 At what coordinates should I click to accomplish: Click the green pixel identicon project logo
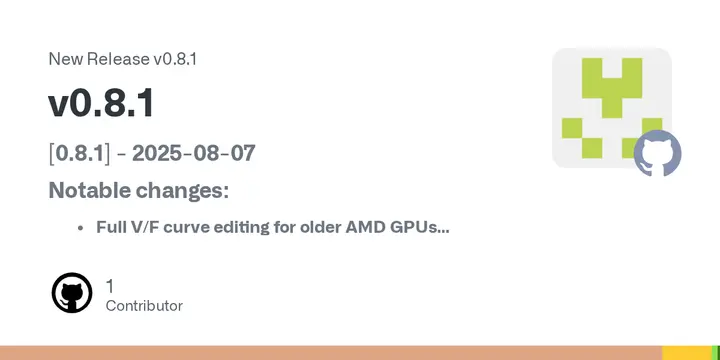coord(612,108)
